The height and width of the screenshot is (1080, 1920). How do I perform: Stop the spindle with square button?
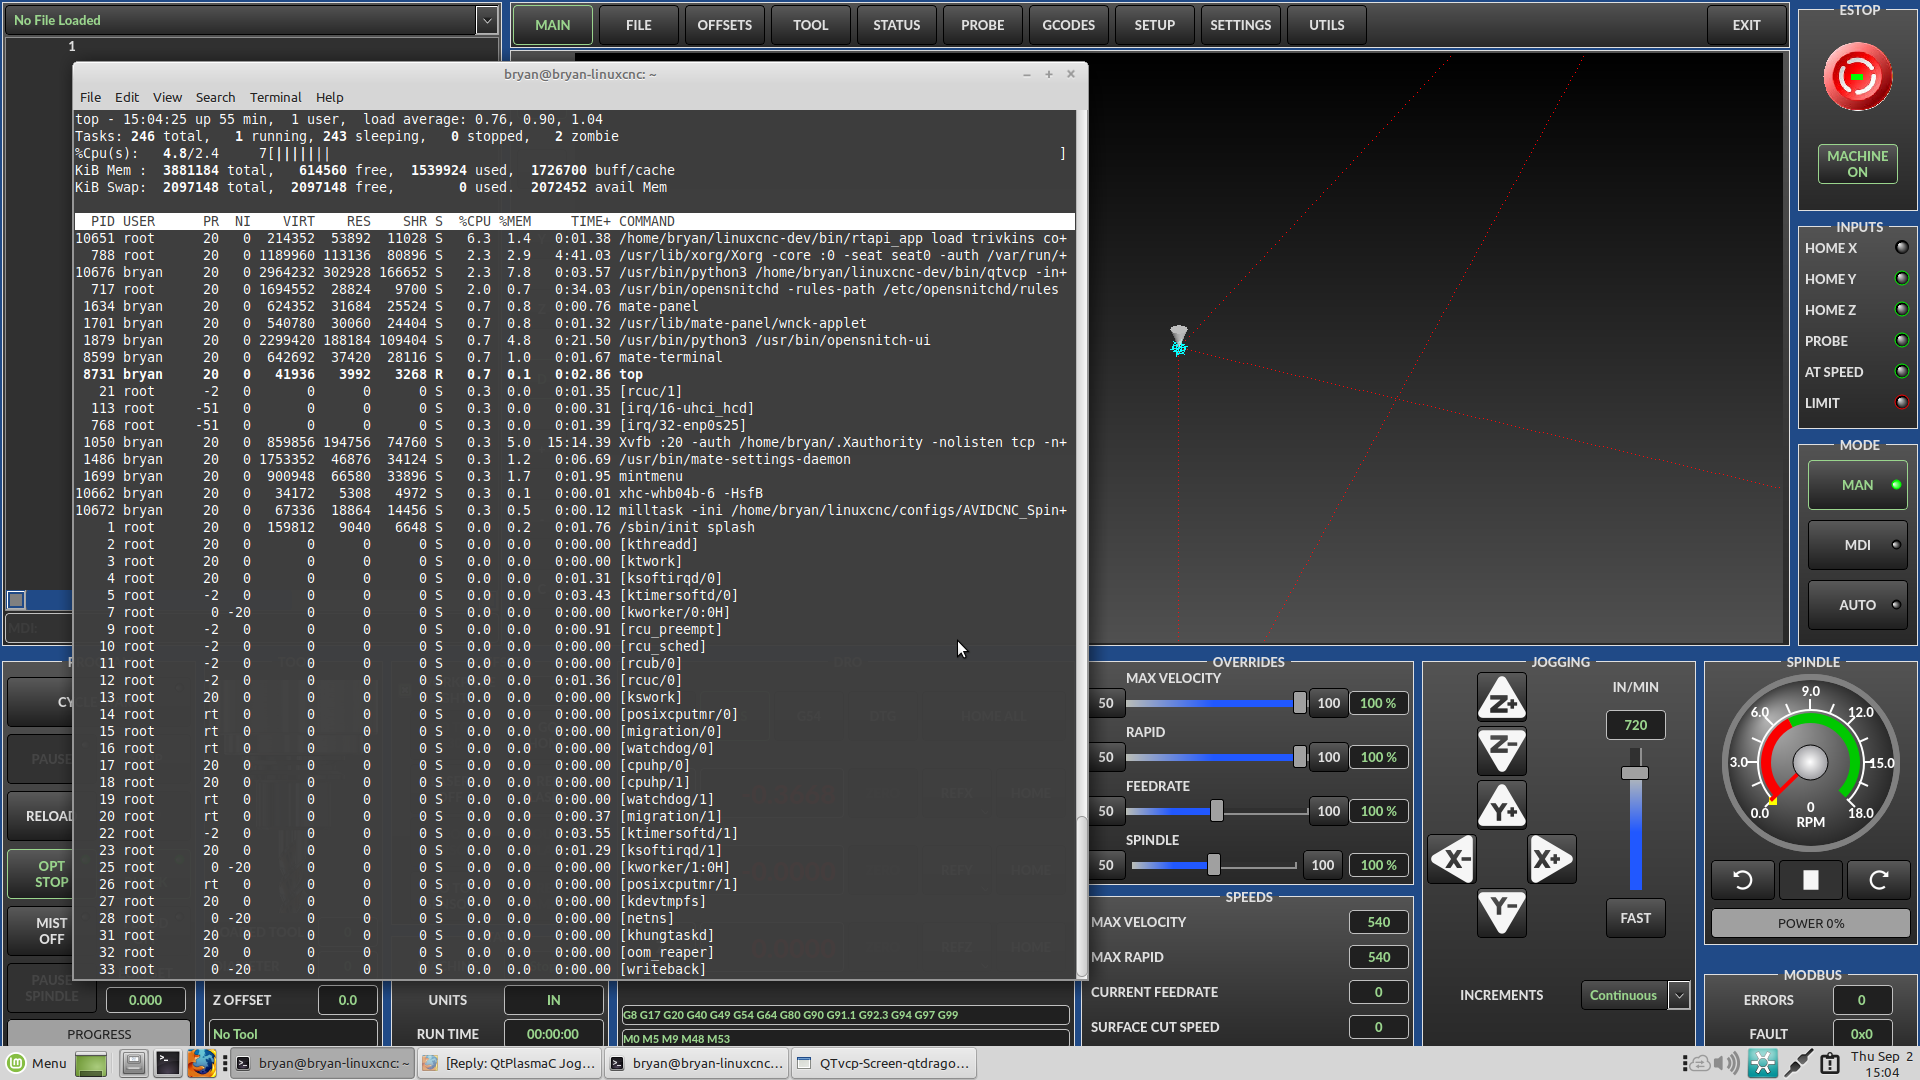coord(1810,880)
